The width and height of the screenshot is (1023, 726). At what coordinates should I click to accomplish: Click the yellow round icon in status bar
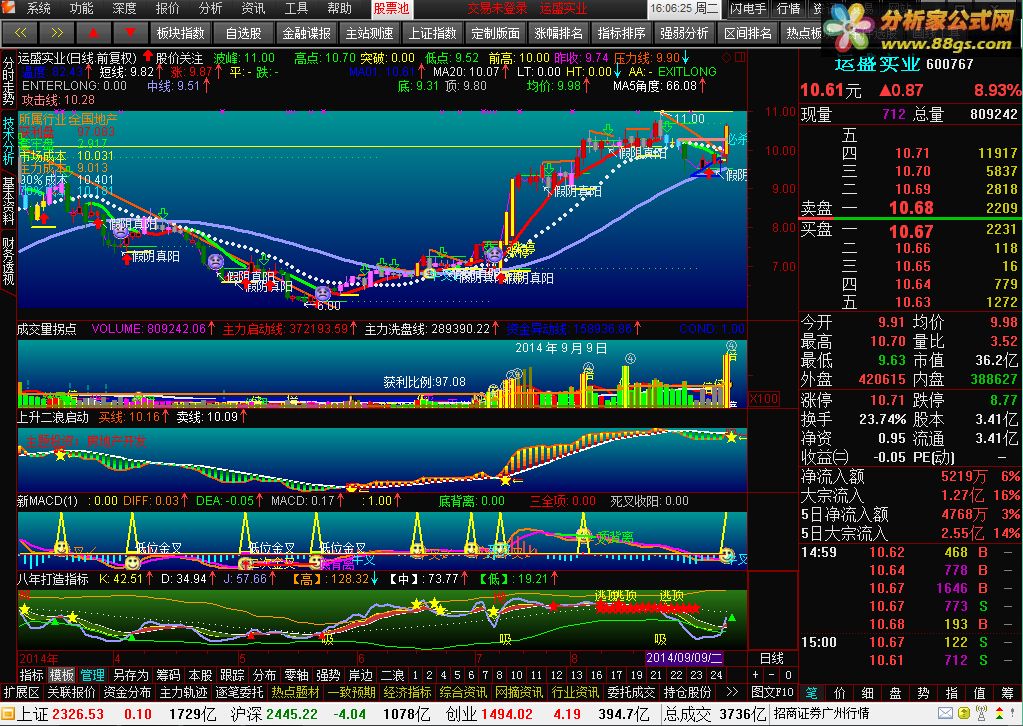pyautogui.click(x=963, y=713)
